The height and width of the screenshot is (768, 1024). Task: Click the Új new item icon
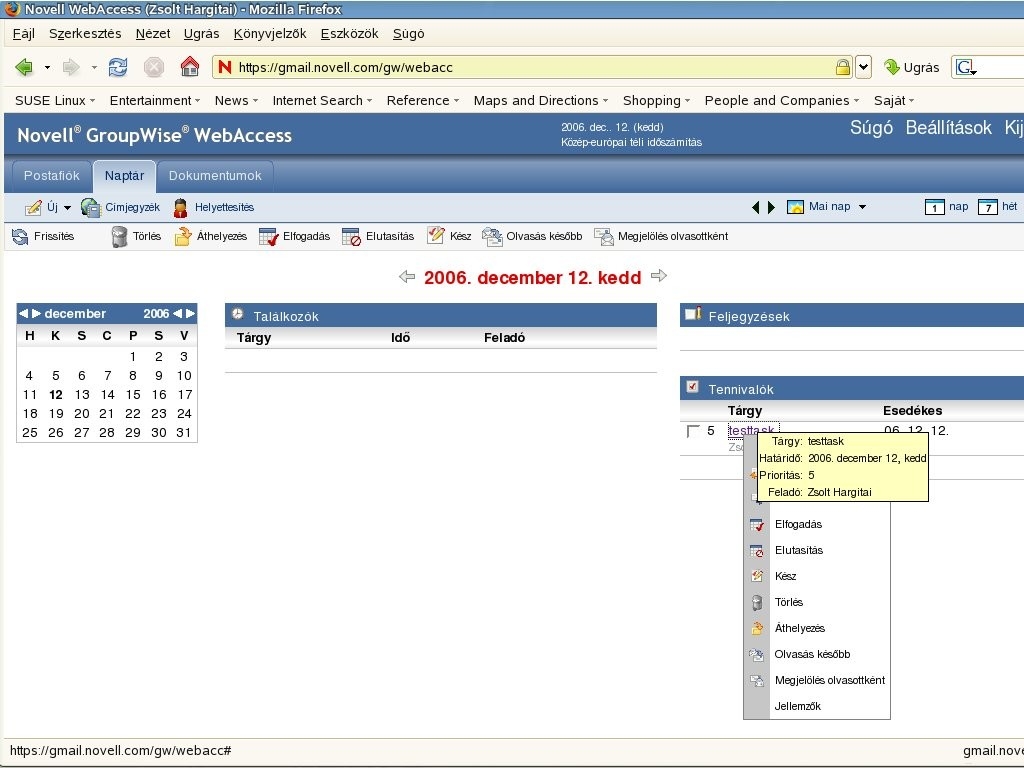coord(33,207)
